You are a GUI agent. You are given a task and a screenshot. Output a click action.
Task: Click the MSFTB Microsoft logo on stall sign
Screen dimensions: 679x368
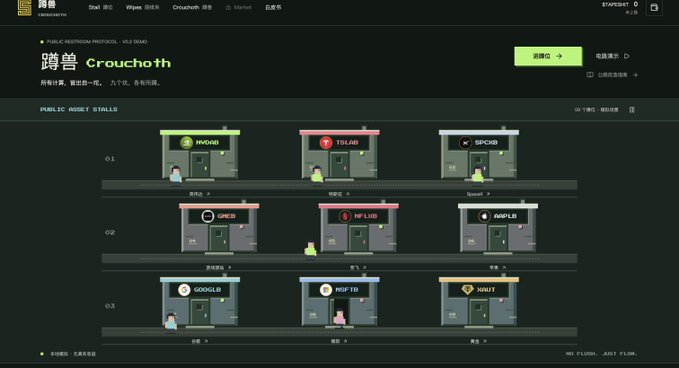(x=326, y=290)
